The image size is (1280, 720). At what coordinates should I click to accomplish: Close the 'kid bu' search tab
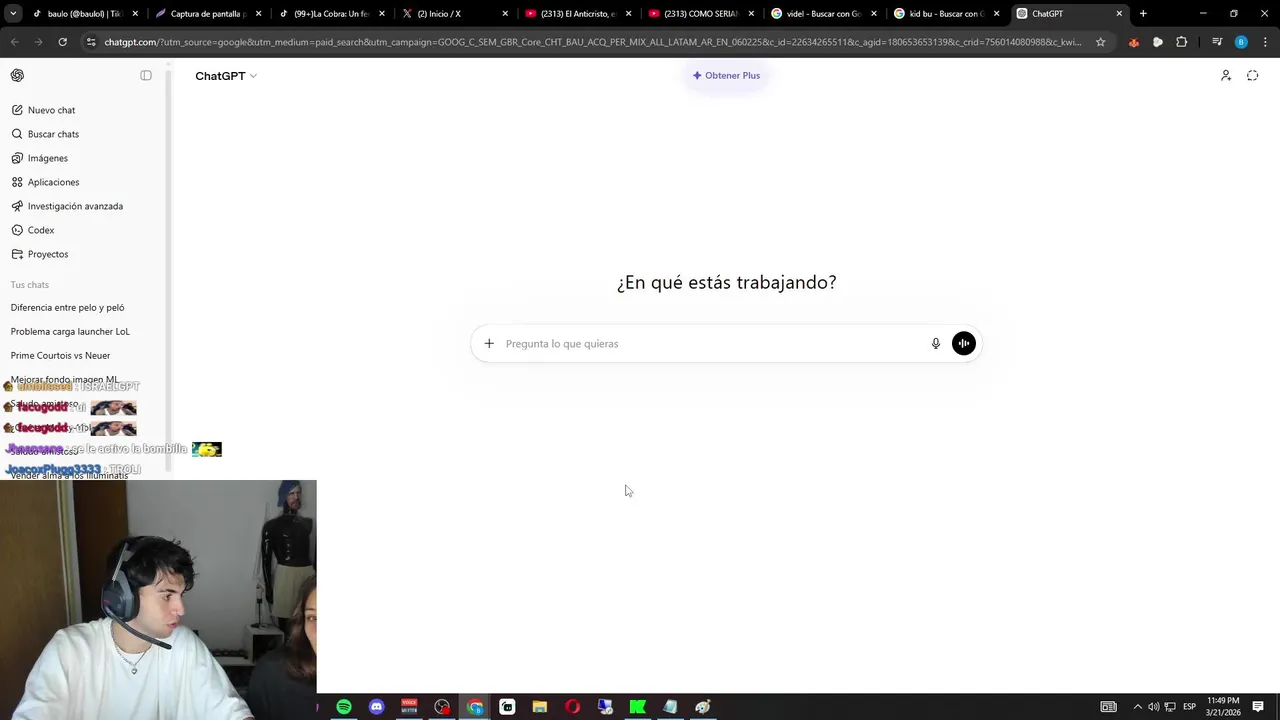pos(996,14)
